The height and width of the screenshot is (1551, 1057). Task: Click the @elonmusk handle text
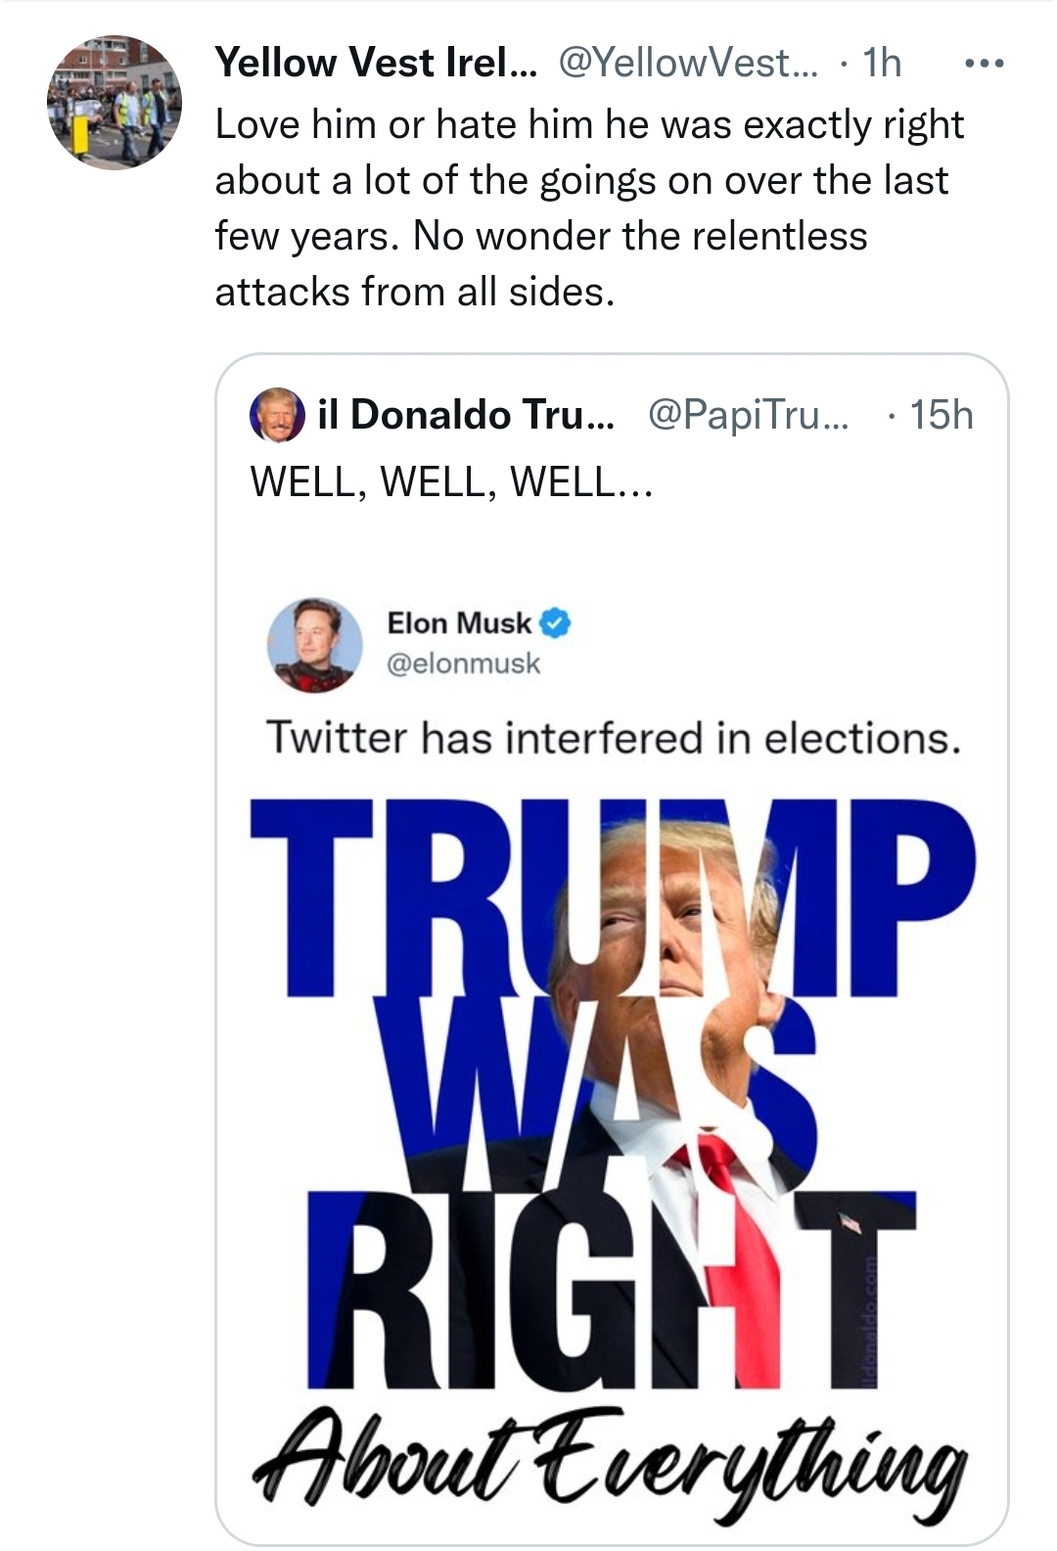coord(463,664)
